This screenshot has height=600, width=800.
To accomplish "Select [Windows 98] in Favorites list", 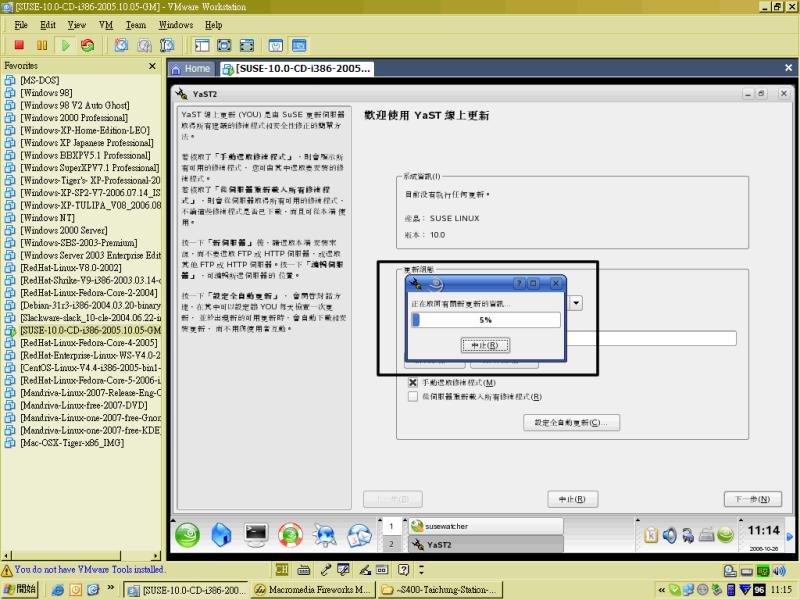I will 46,92.
